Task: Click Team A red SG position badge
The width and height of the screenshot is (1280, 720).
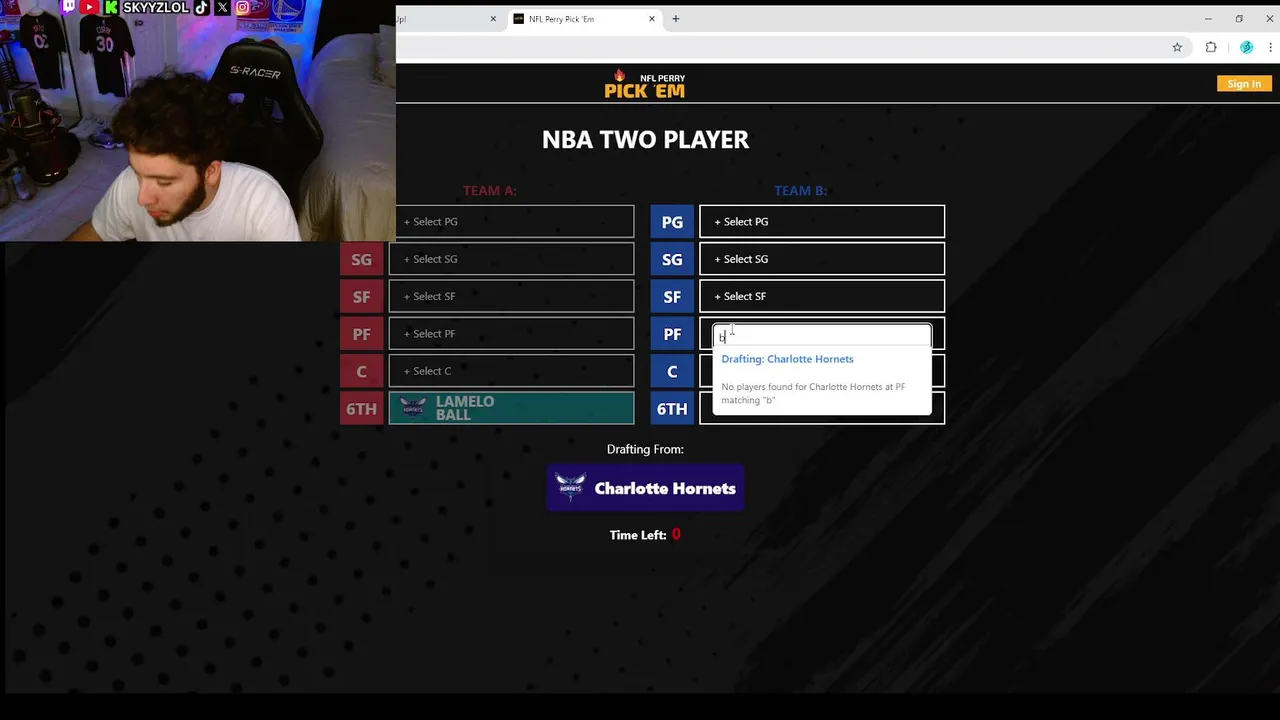Action: (x=361, y=259)
